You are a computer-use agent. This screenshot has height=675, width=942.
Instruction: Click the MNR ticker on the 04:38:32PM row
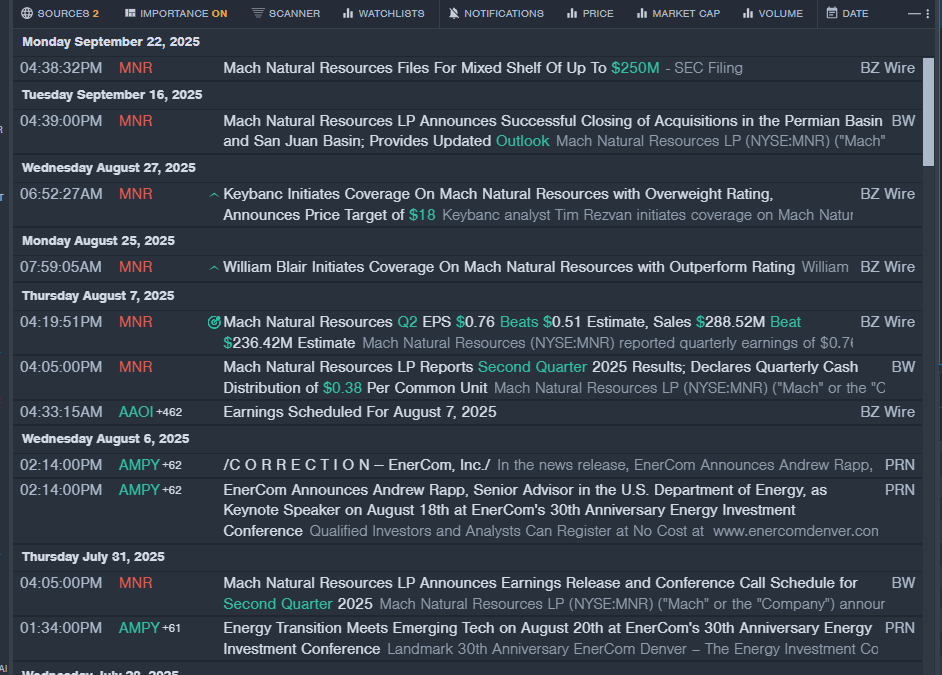coord(135,68)
